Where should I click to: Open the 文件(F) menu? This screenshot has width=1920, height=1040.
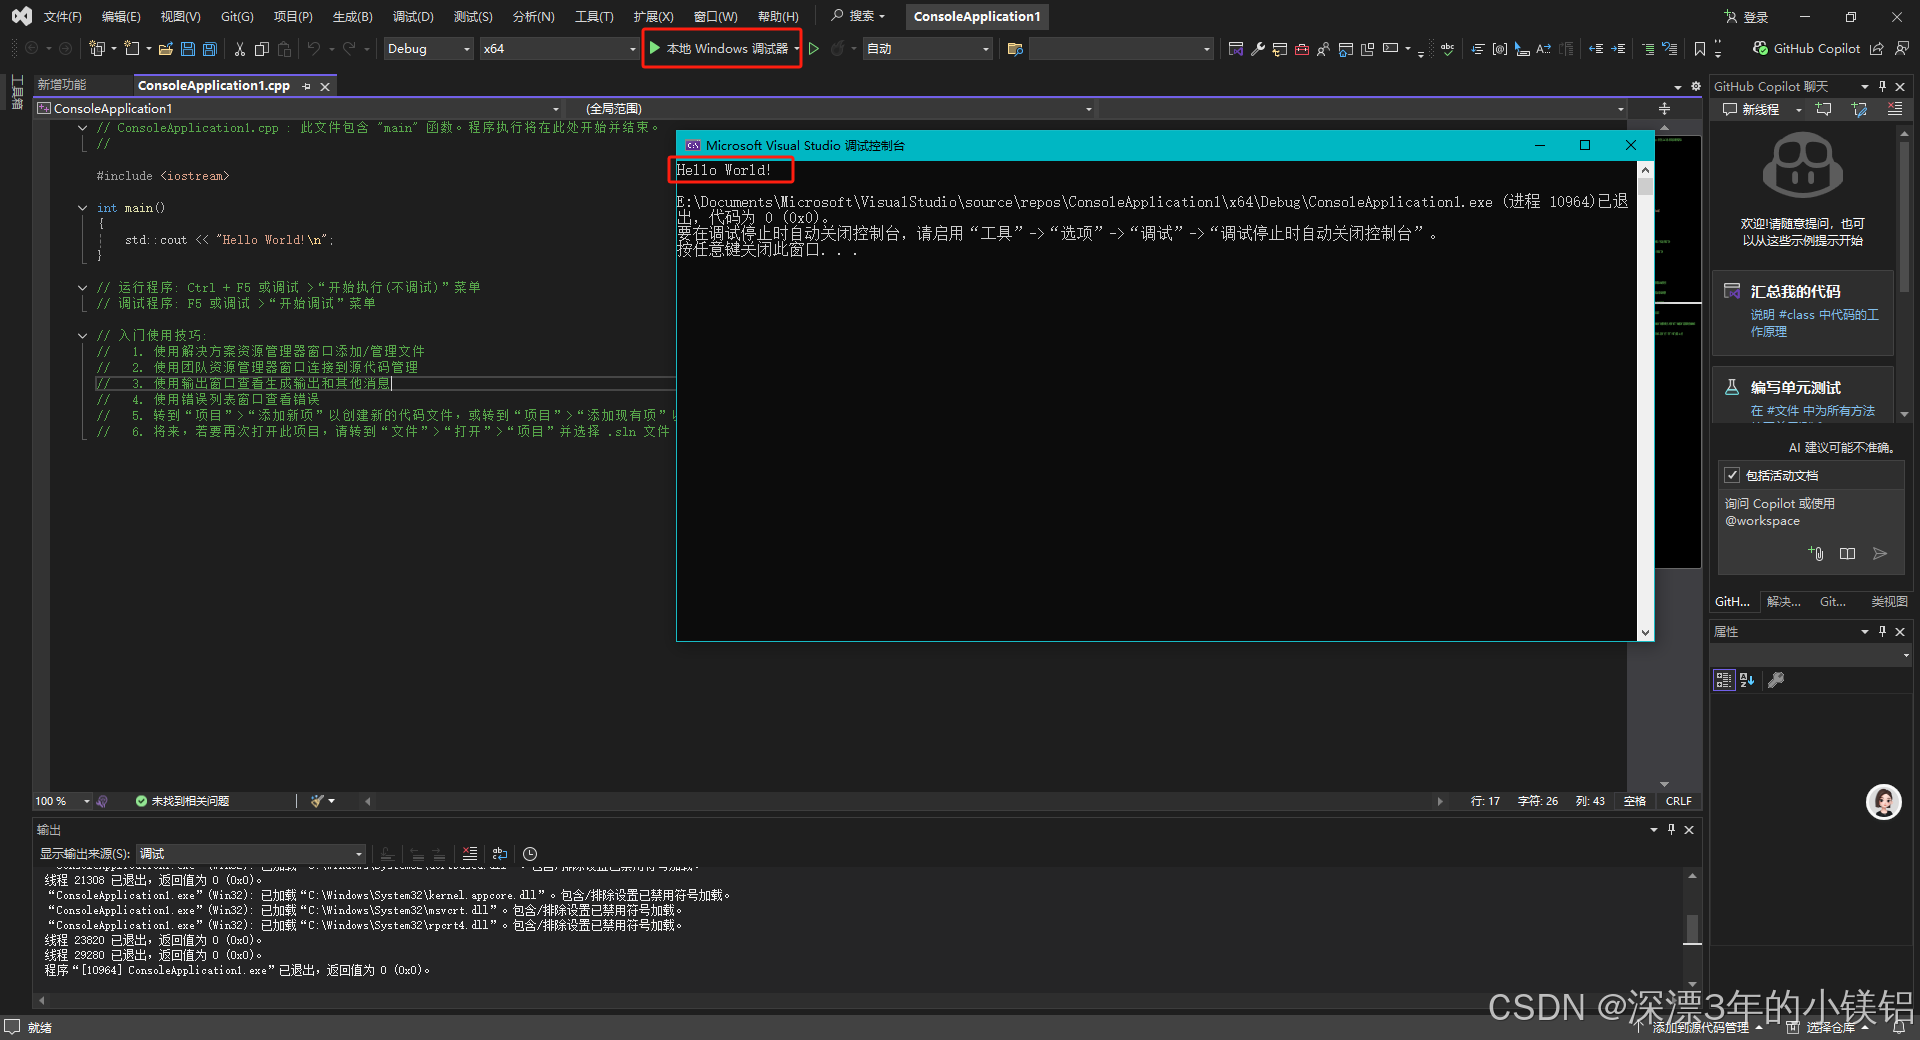(62, 17)
